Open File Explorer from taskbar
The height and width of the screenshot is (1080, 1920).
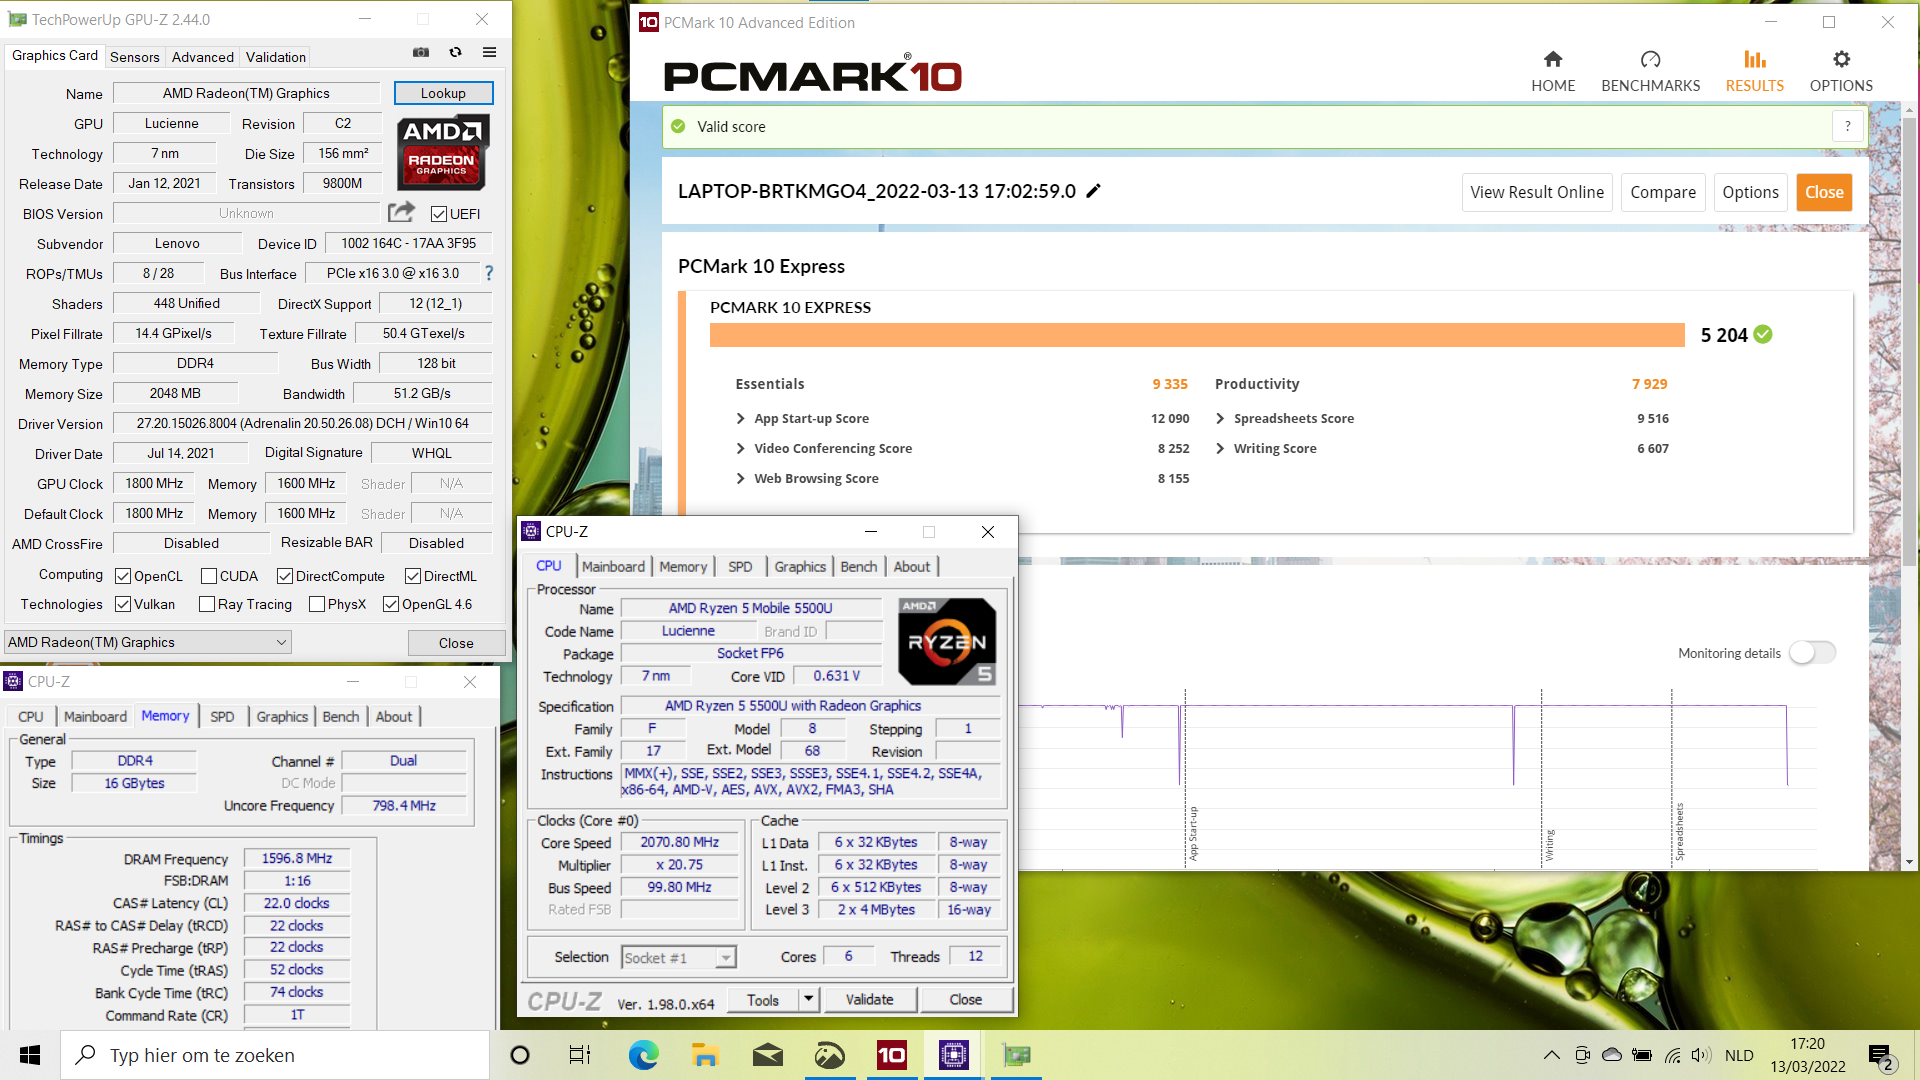[x=705, y=1055]
